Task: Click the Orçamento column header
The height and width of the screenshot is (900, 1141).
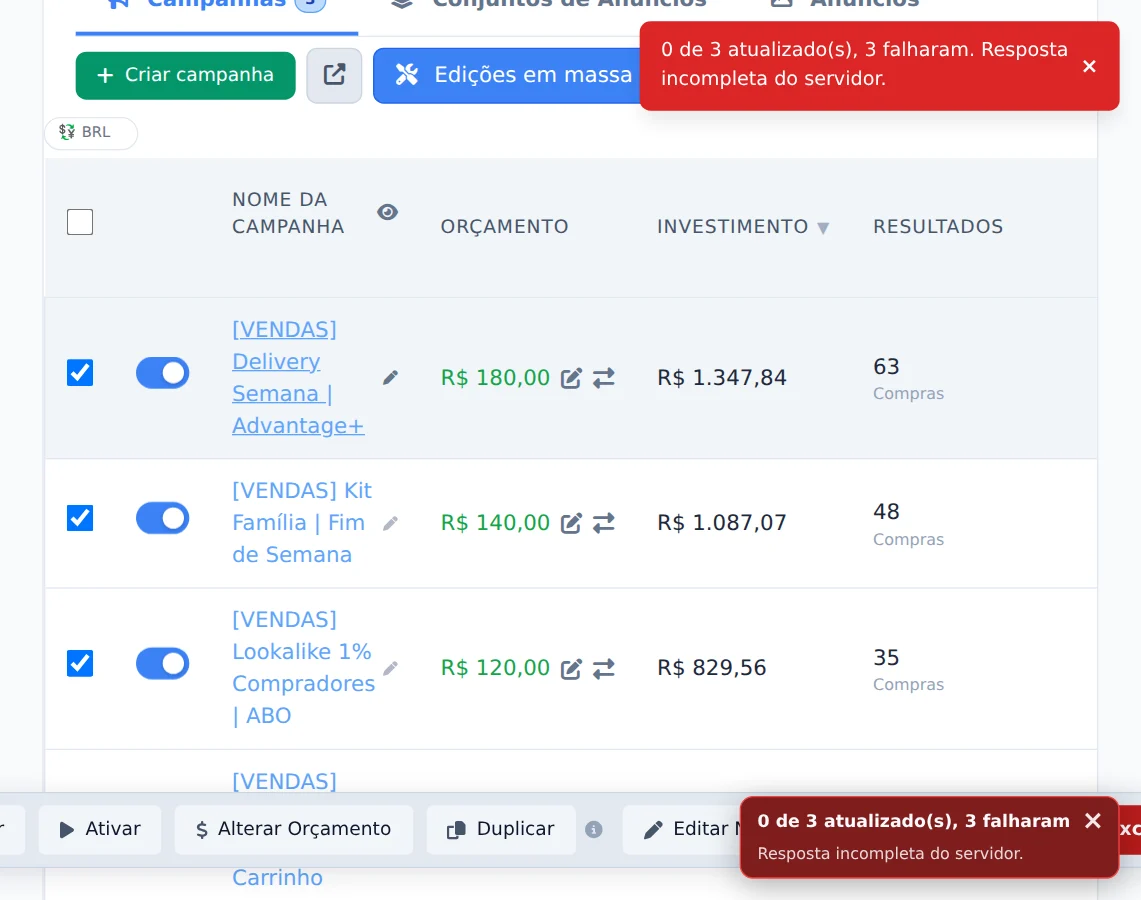Action: pyautogui.click(x=504, y=226)
